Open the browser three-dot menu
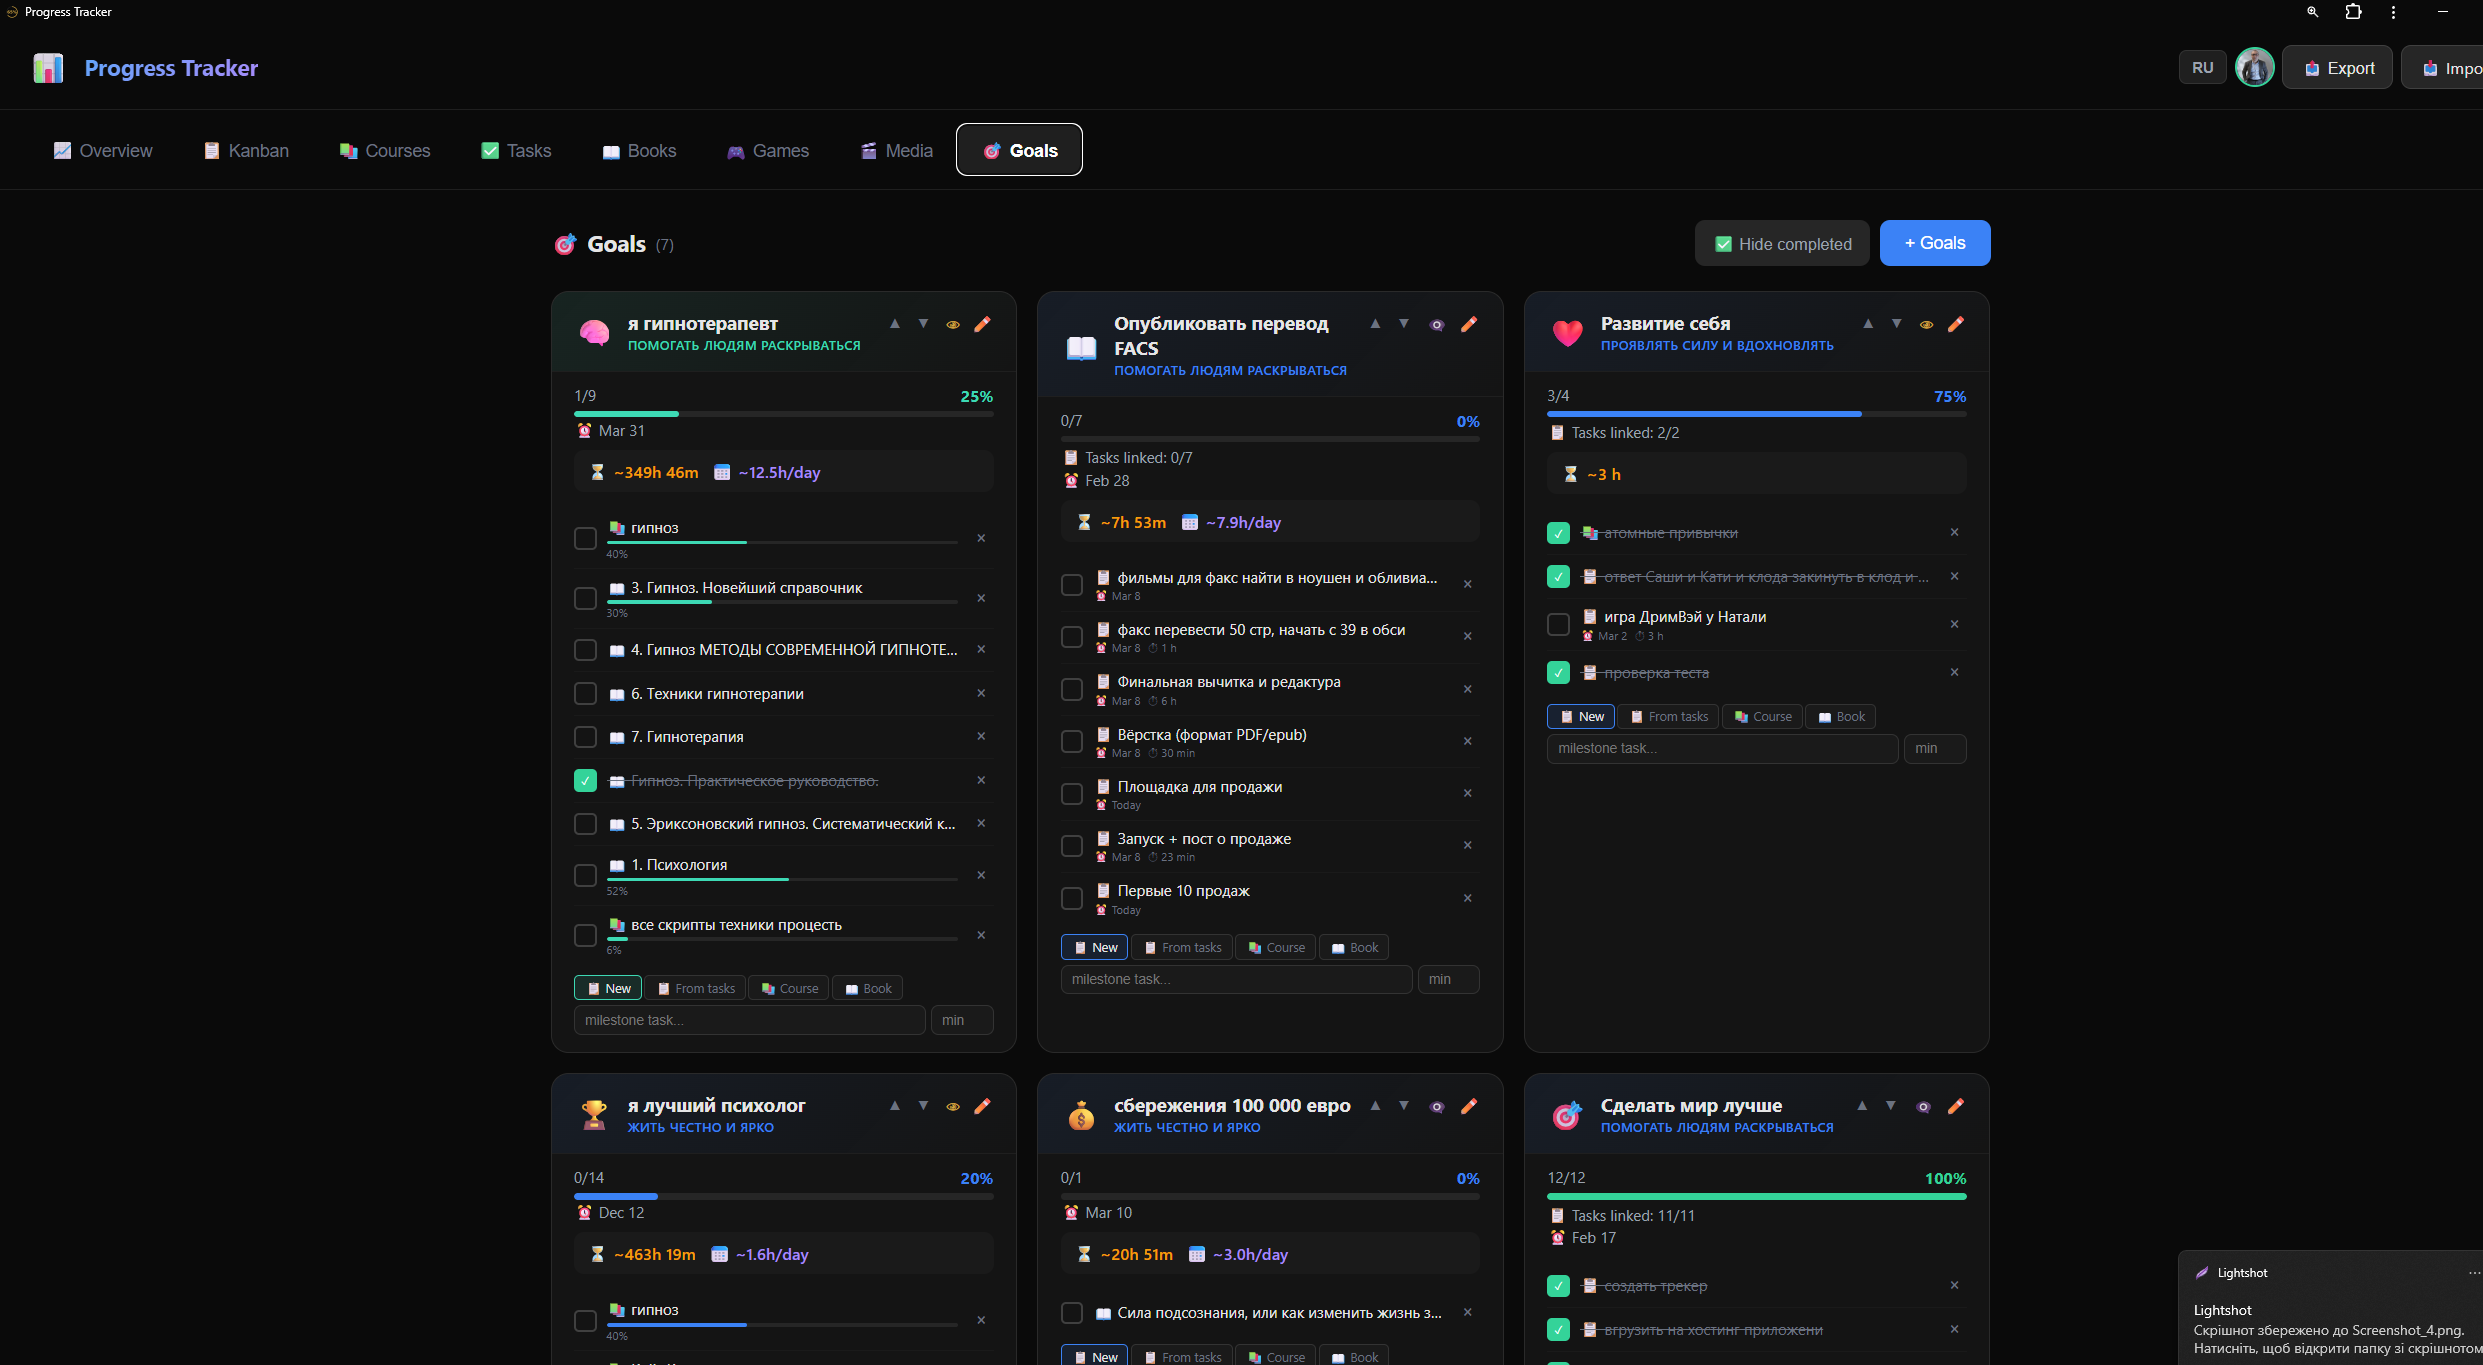The height and width of the screenshot is (1365, 2483). click(x=2392, y=12)
